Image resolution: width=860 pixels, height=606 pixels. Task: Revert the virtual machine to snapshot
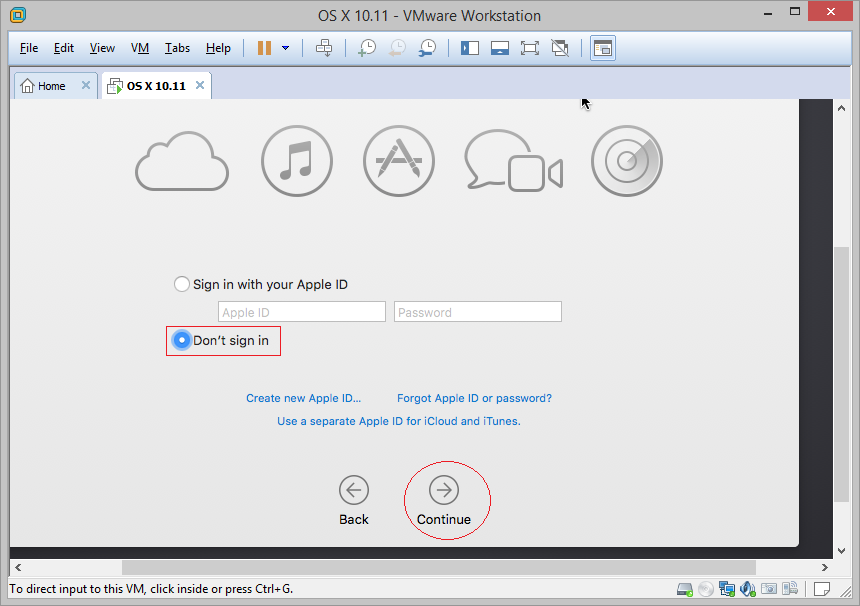[x=397, y=48]
